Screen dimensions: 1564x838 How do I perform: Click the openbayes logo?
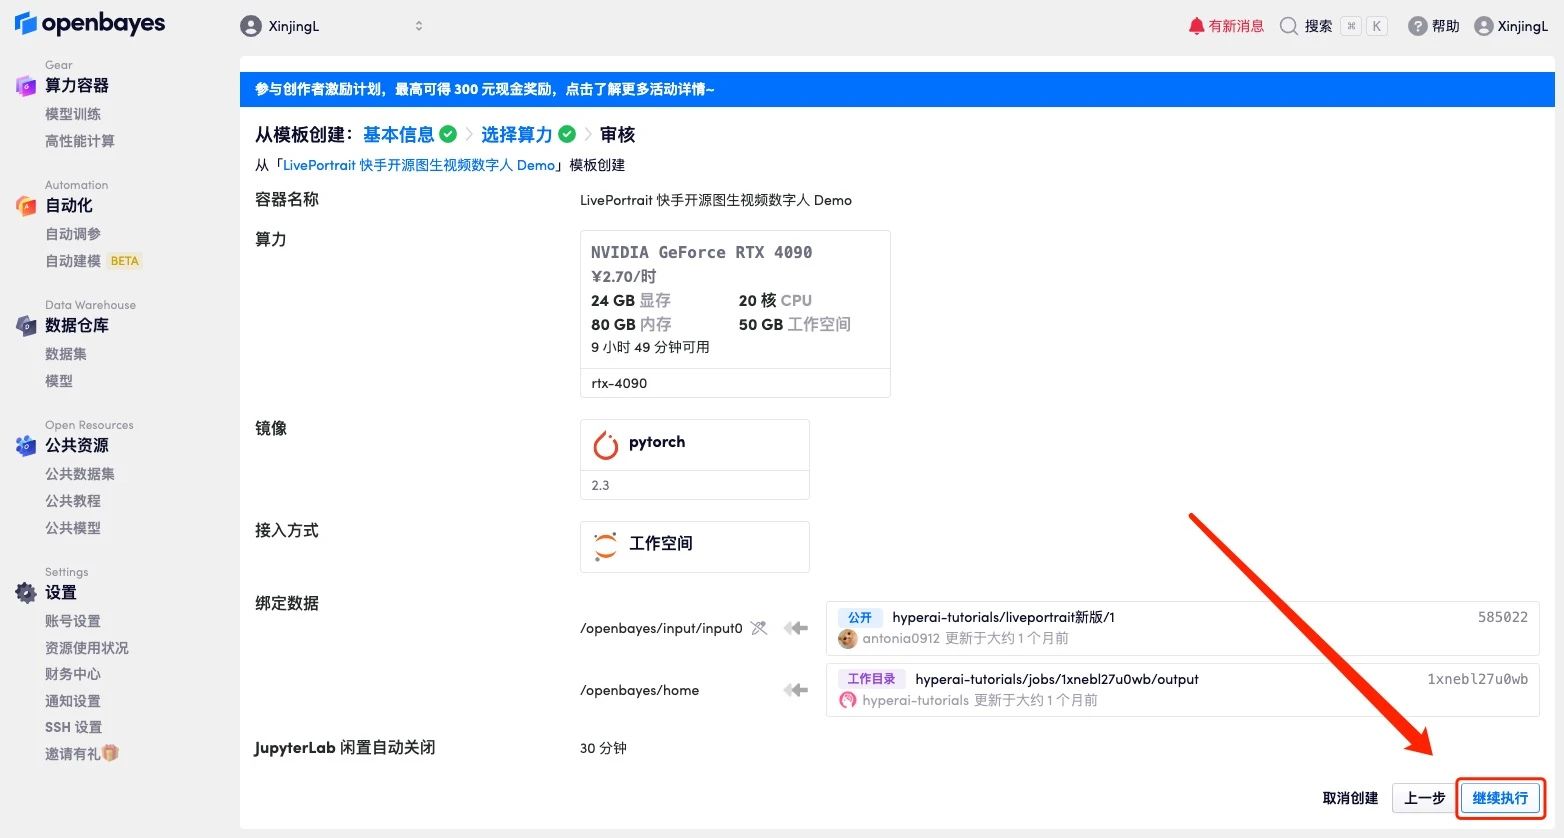pos(90,23)
